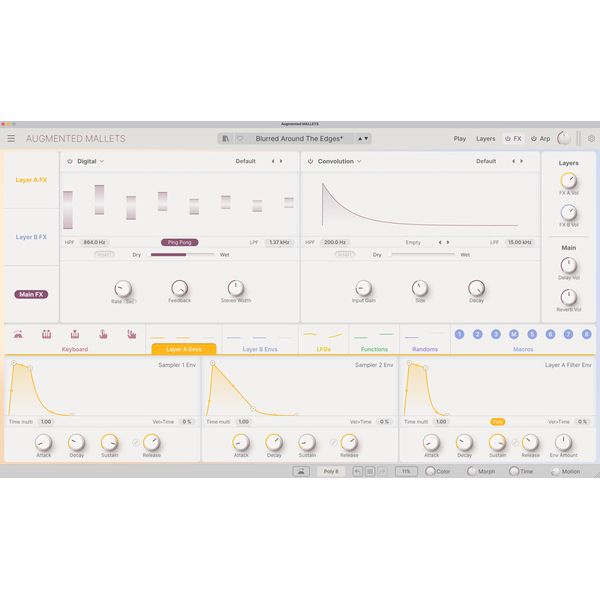Go to previous Convolution Default preset
Screen dimensions: 600x600
tap(513, 161)
